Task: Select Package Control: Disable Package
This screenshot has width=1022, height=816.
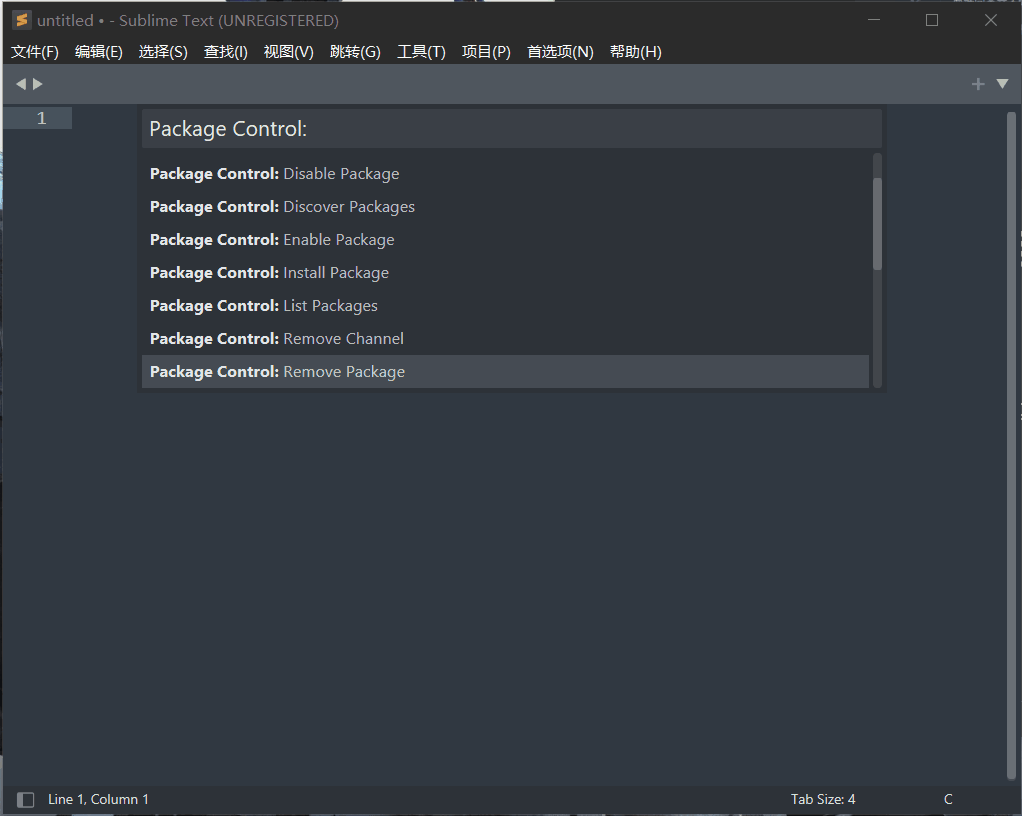Action: pos(505,174)
